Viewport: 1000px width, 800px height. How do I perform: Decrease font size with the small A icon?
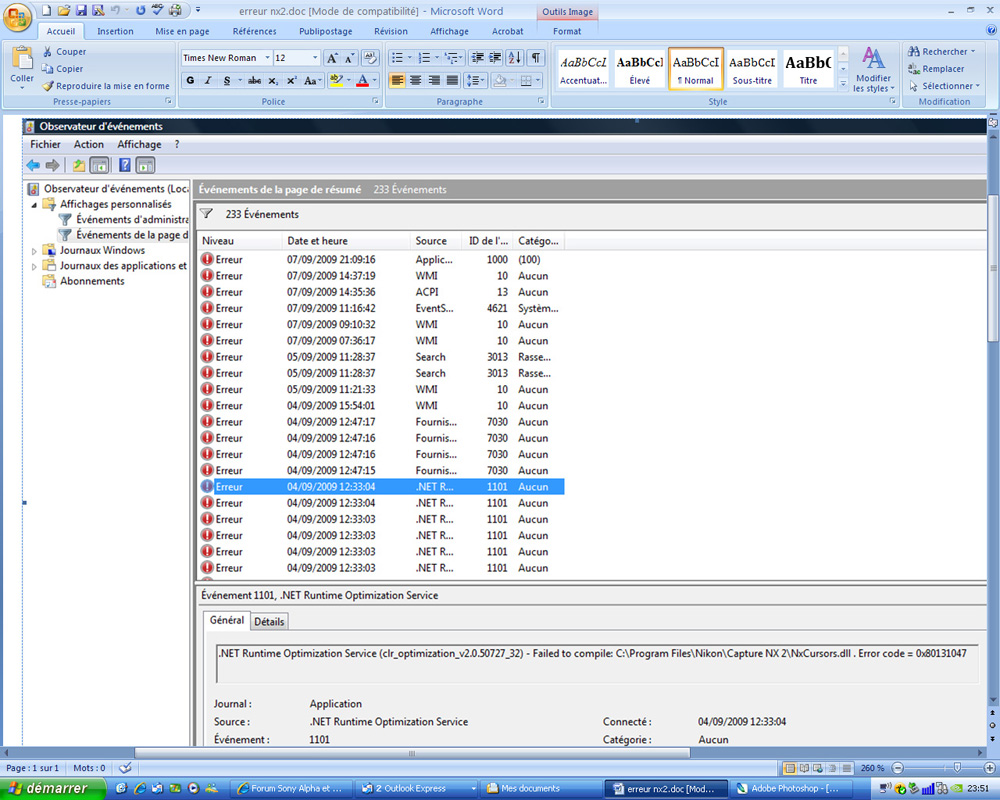349,58
